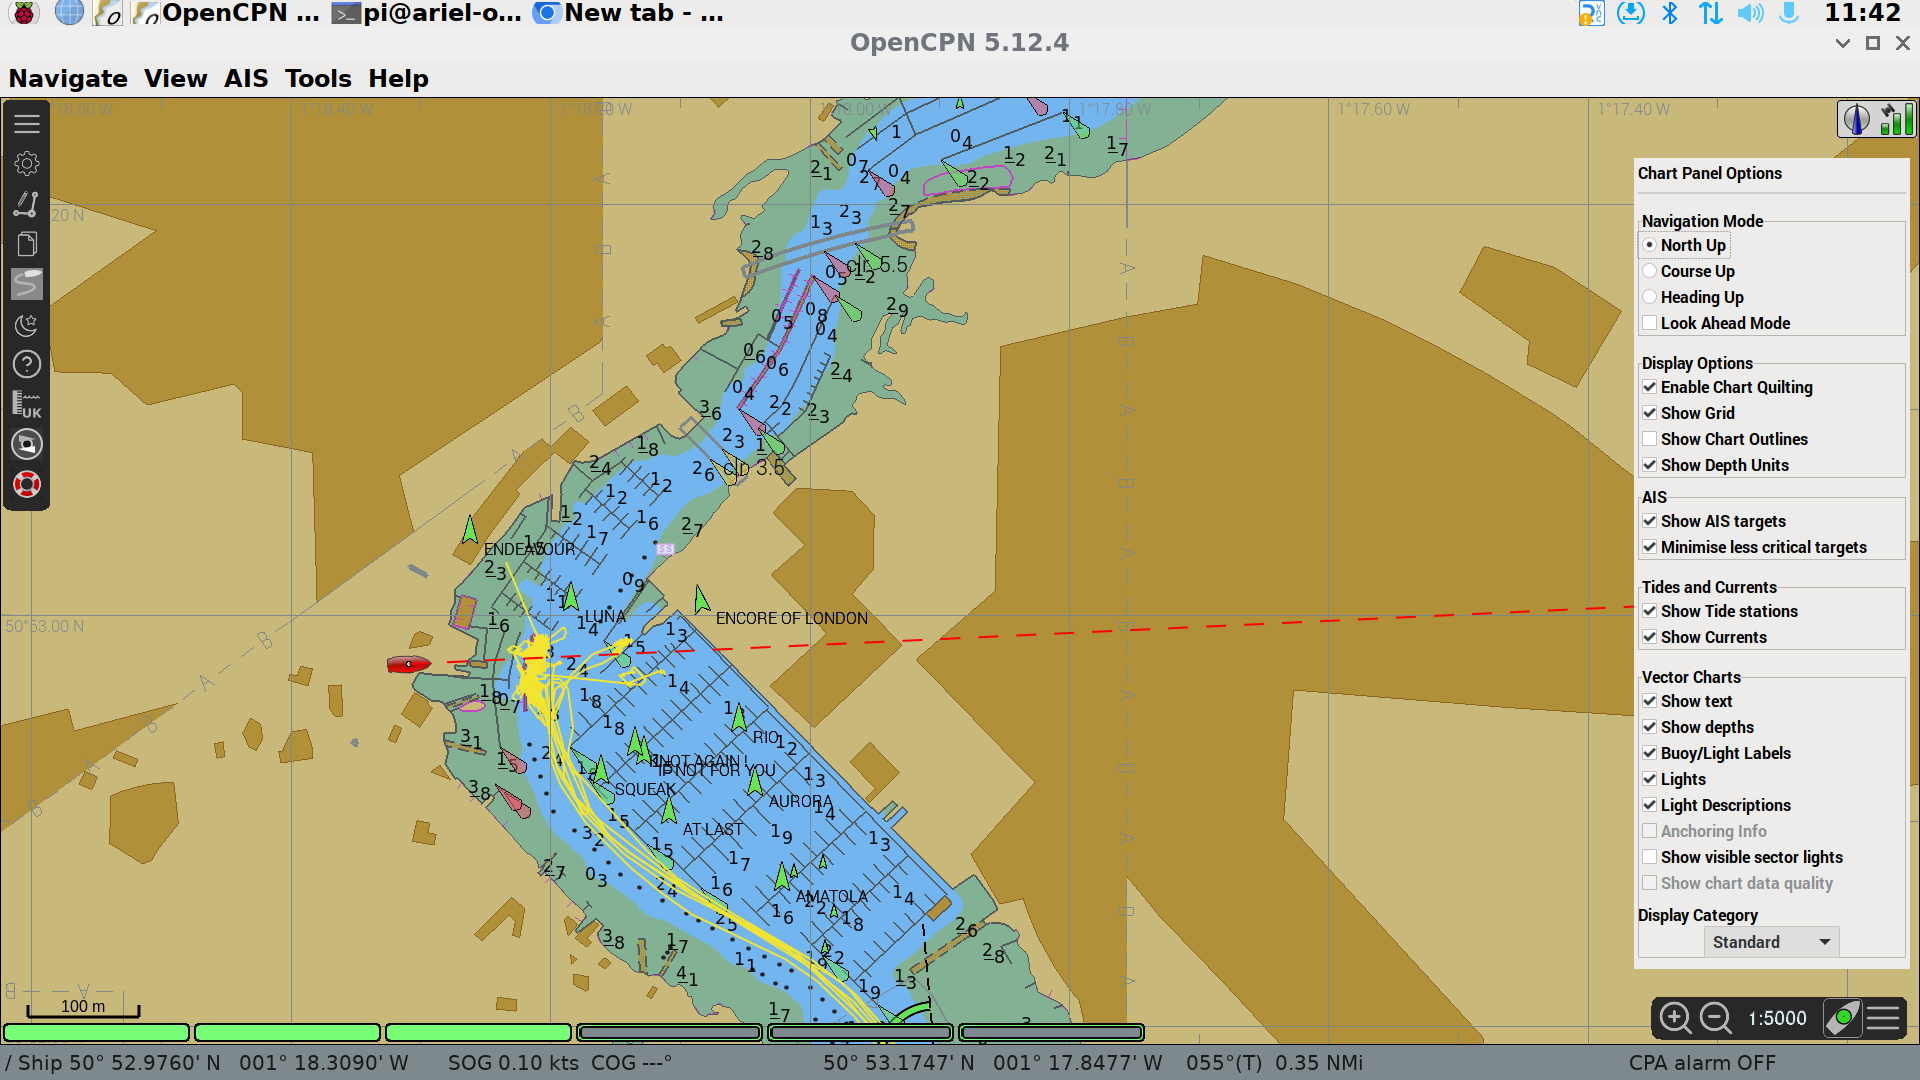Open the AIS menu
Viewport: 1920px width, 1080px height.
246,78
